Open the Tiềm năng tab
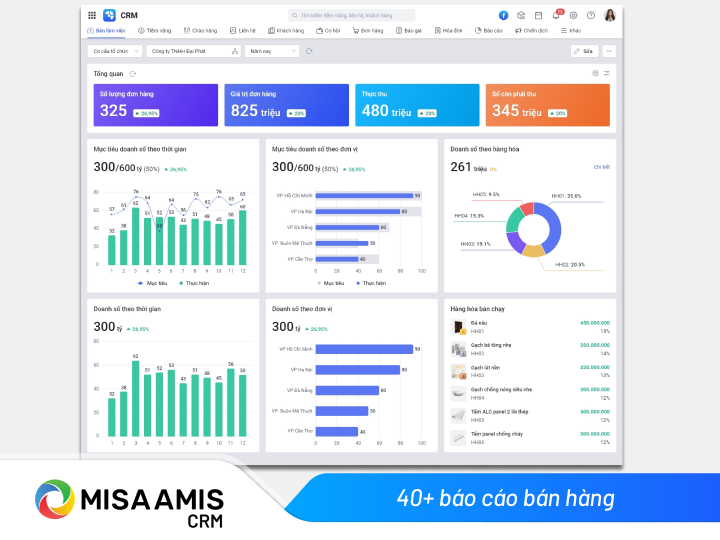The width and height of the screenshot is (720, 540). pos(154,31)
